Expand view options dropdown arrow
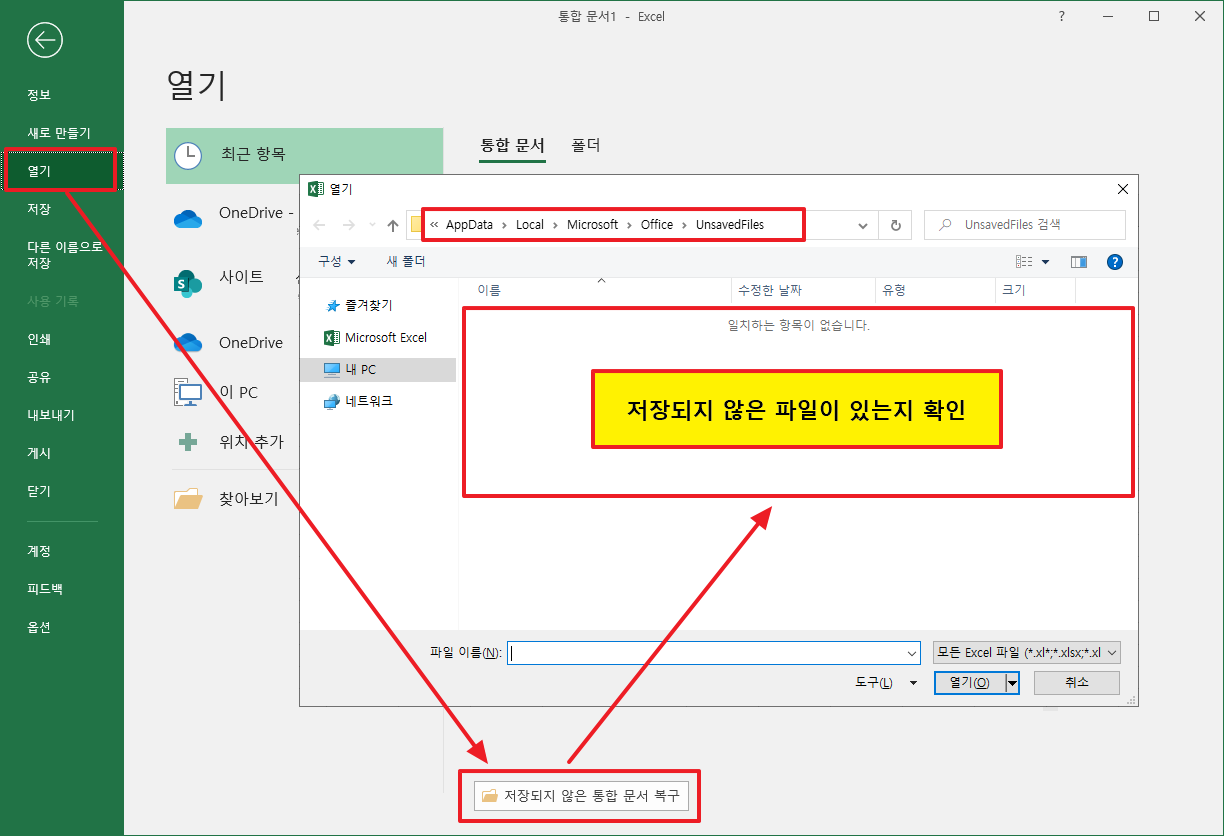Viewport: 1224px width, 836px height. (x=1045, y=262)
